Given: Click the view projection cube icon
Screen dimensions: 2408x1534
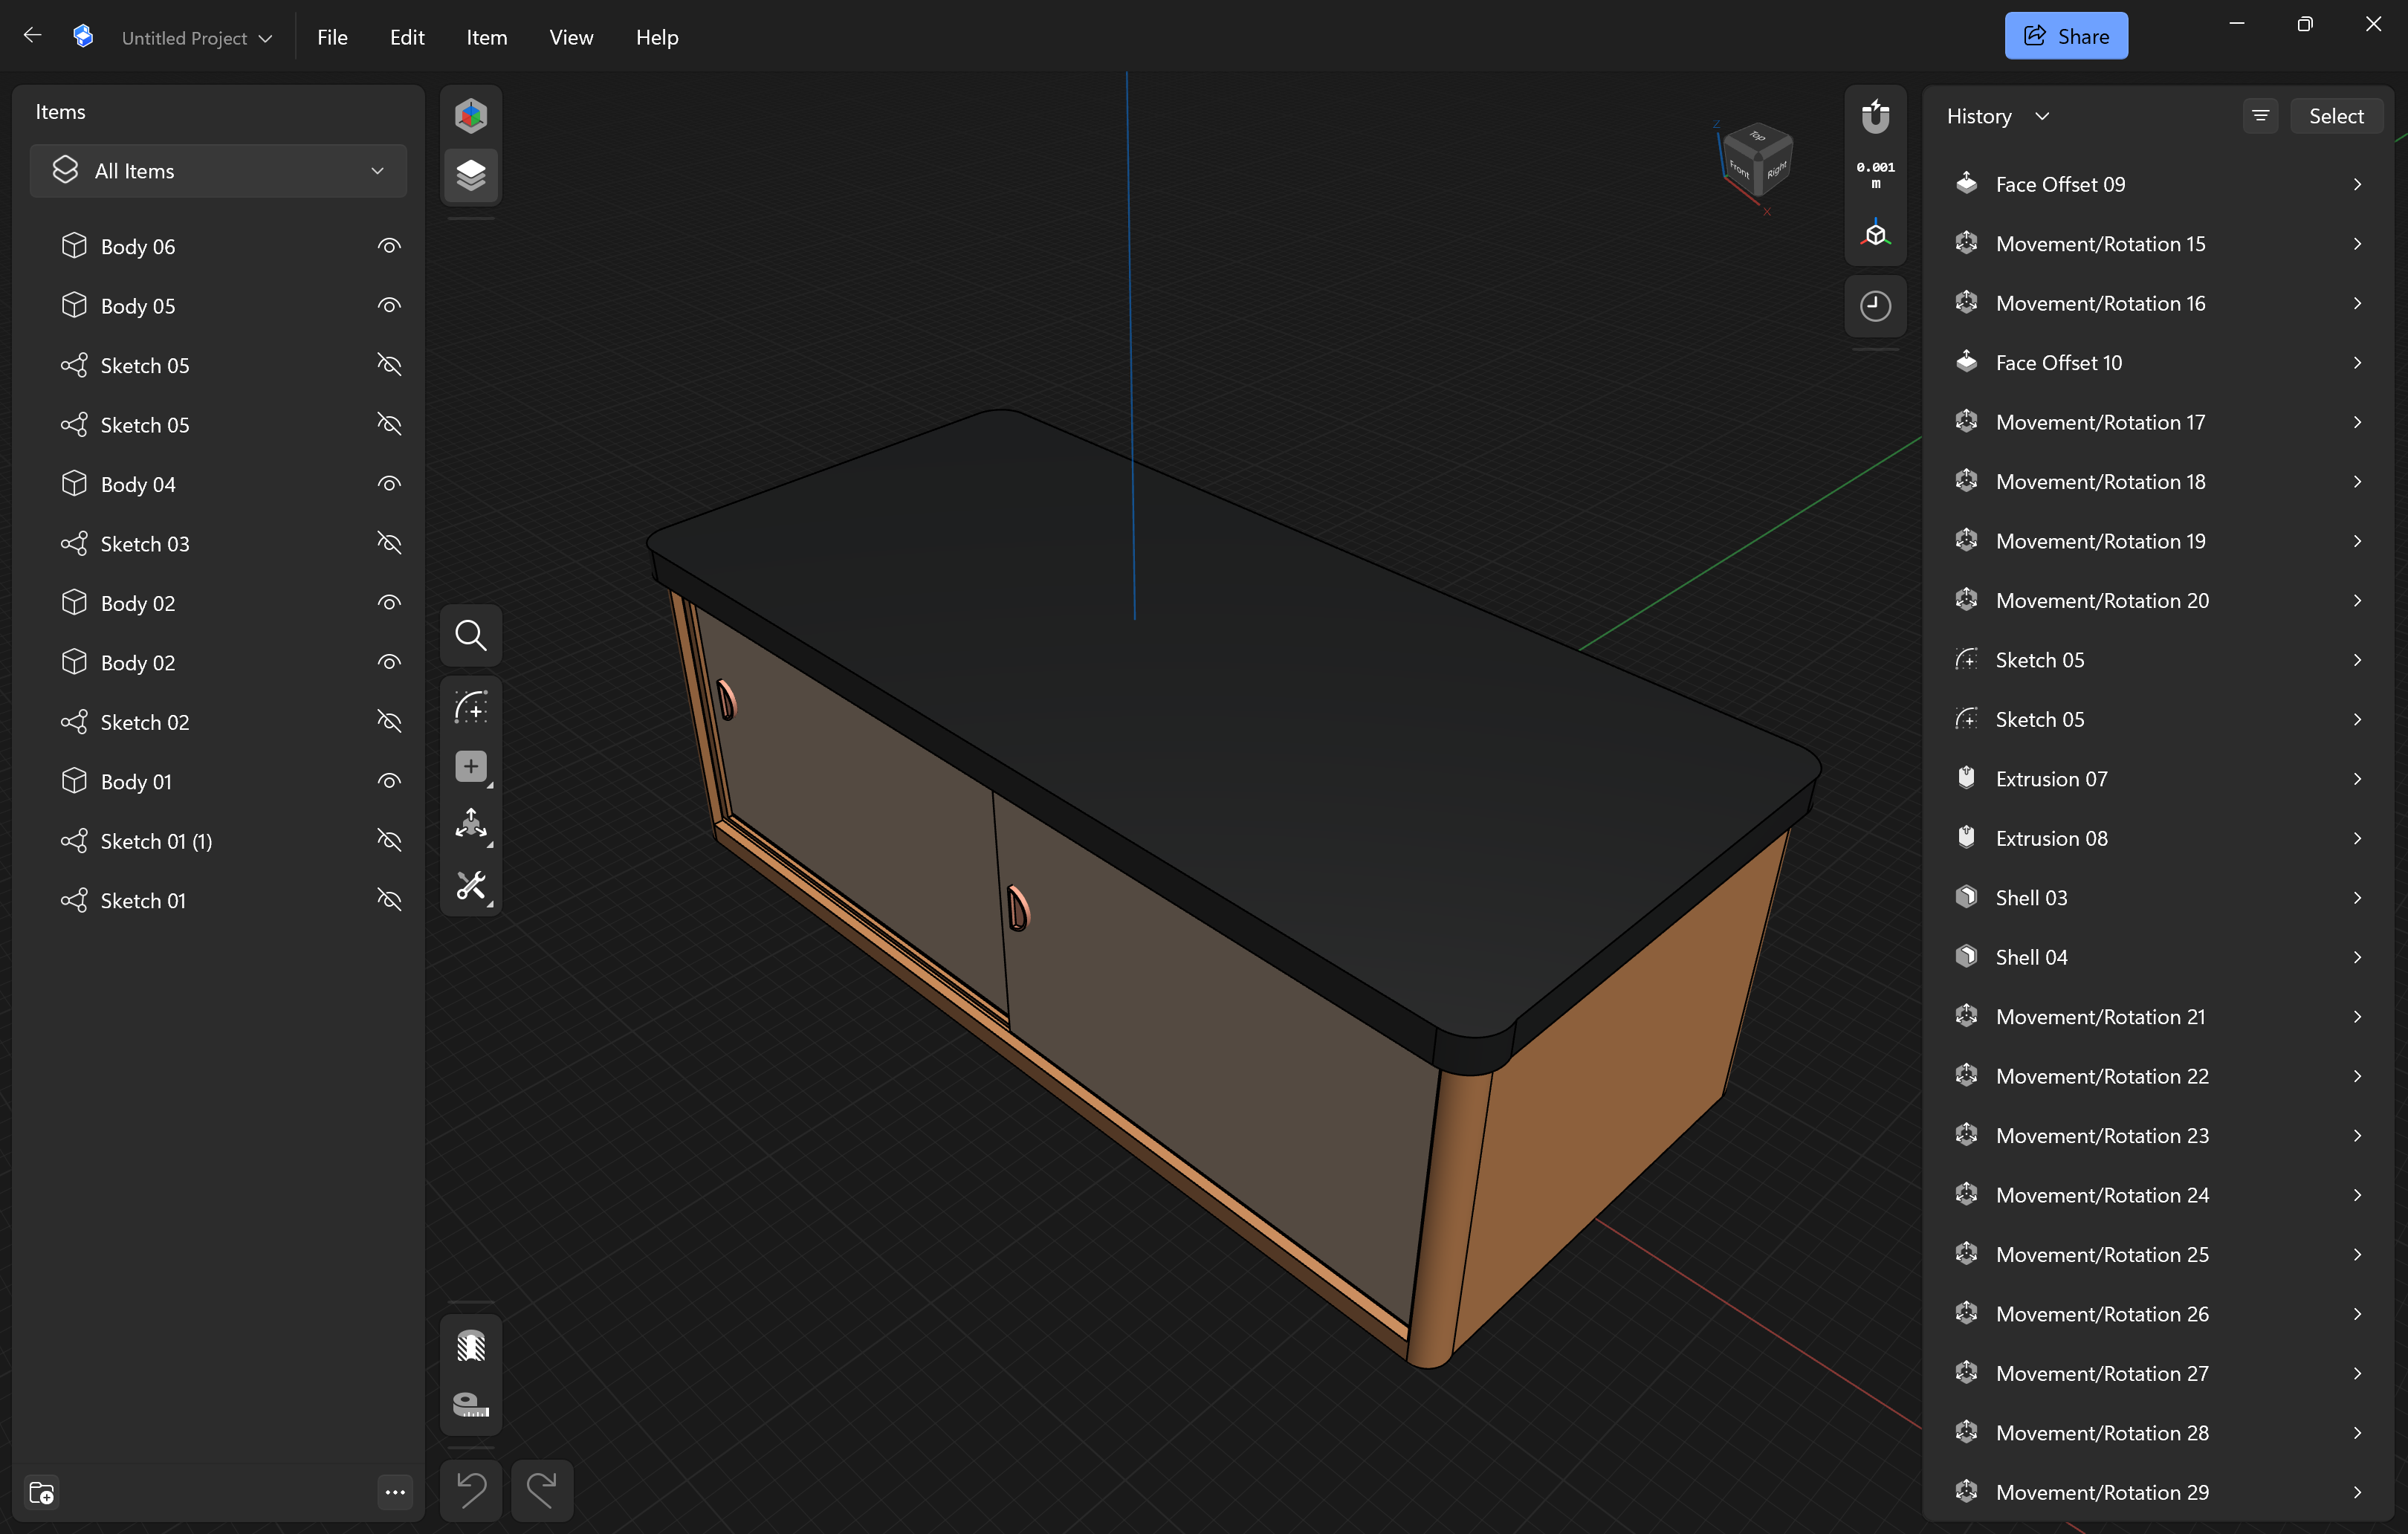Looking at the screenshot, I should (x=1875, y=234).
